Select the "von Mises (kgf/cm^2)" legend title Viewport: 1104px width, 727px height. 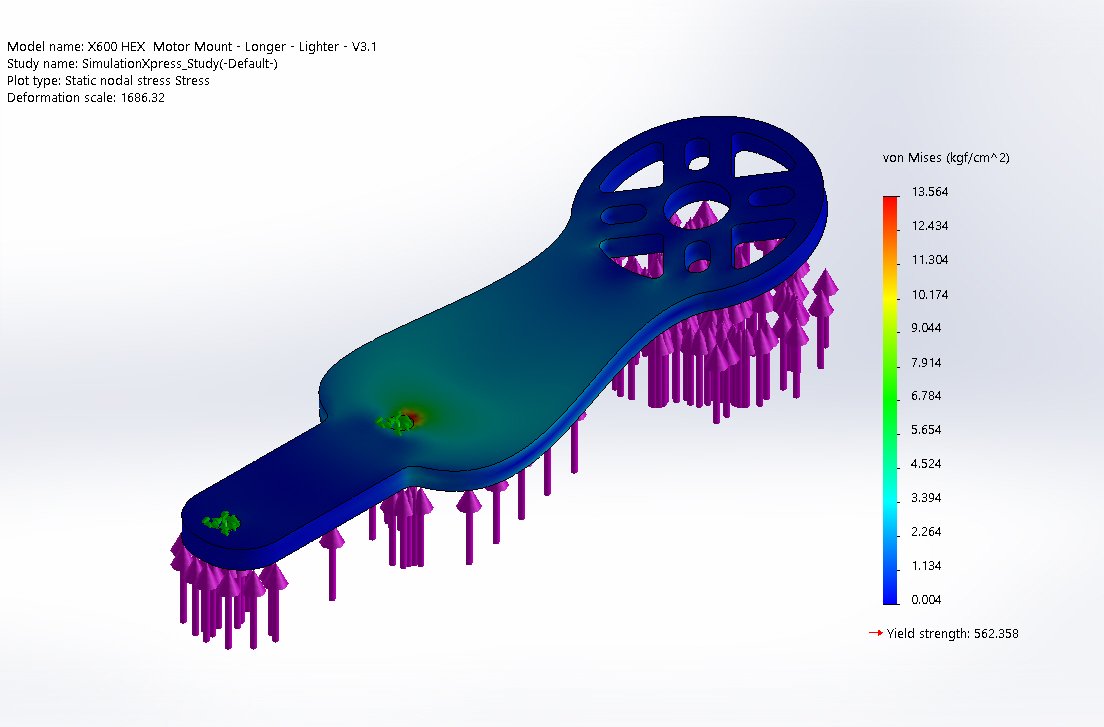coord(946,158)
